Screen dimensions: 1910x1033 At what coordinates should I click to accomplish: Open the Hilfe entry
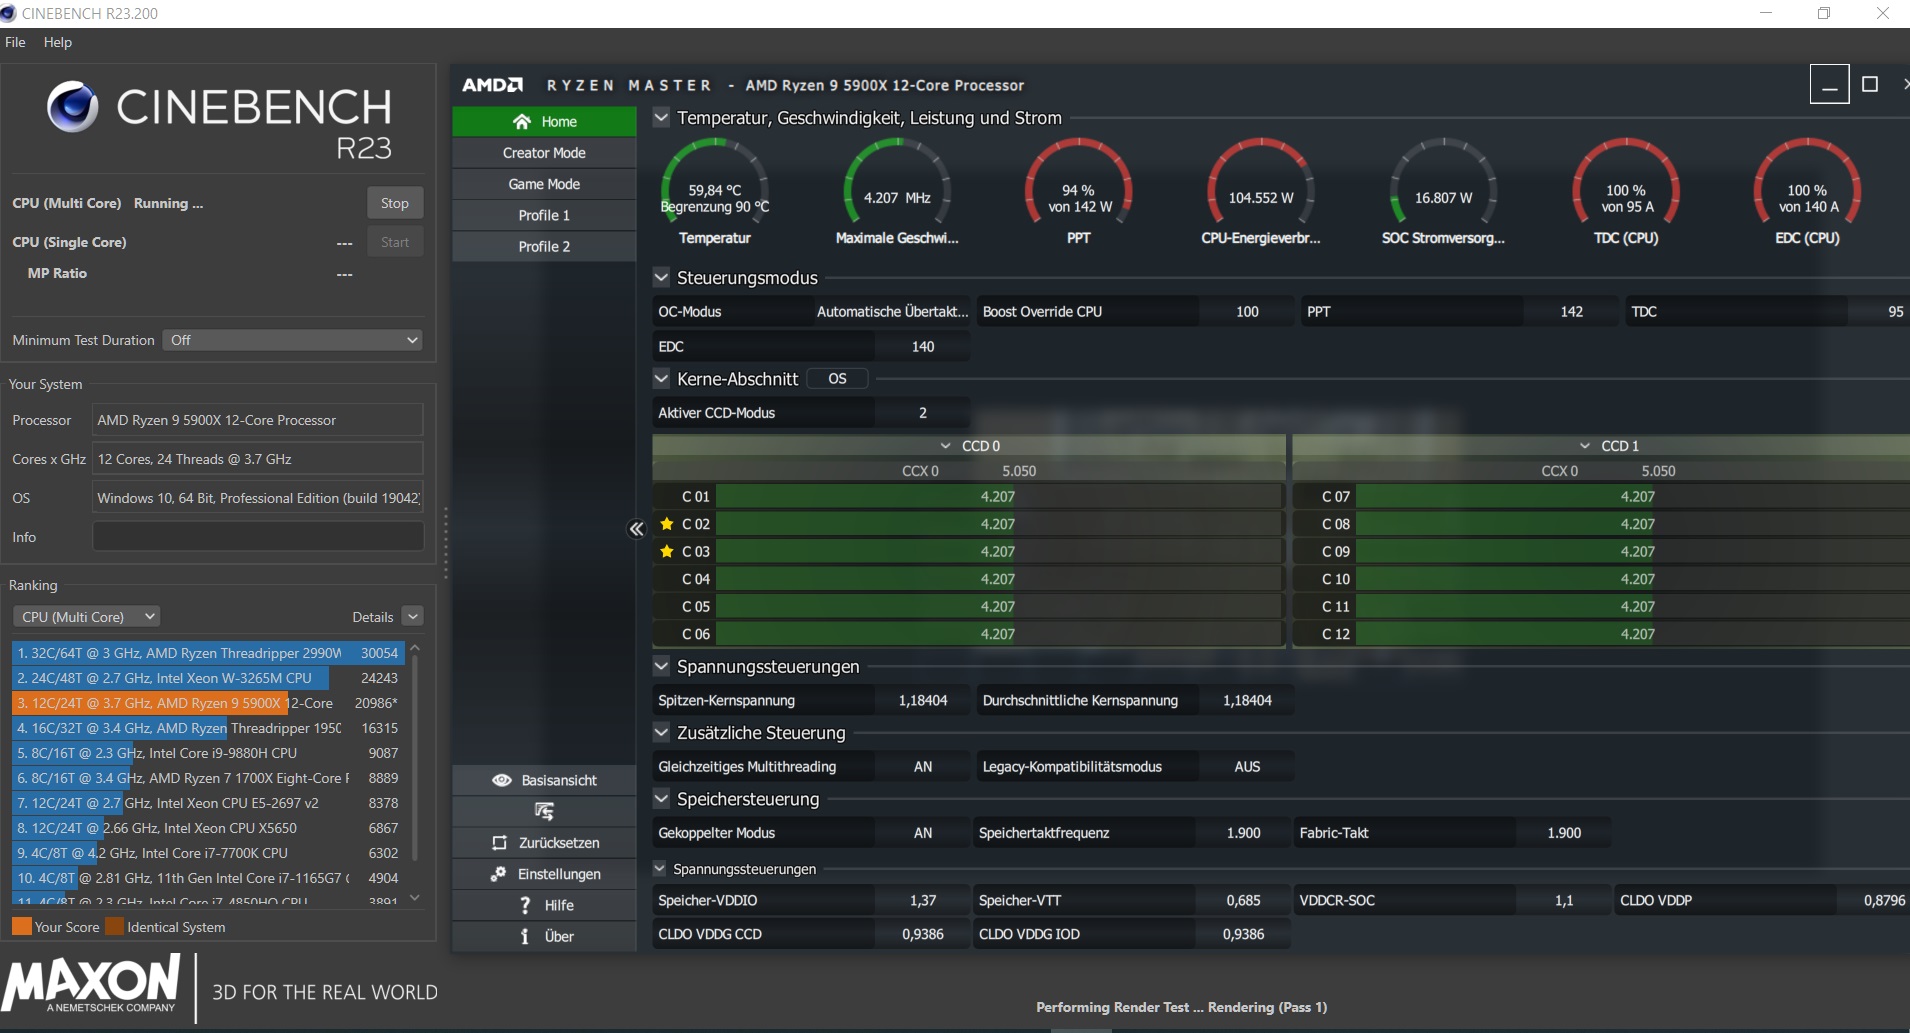click(x=544, y=905)
